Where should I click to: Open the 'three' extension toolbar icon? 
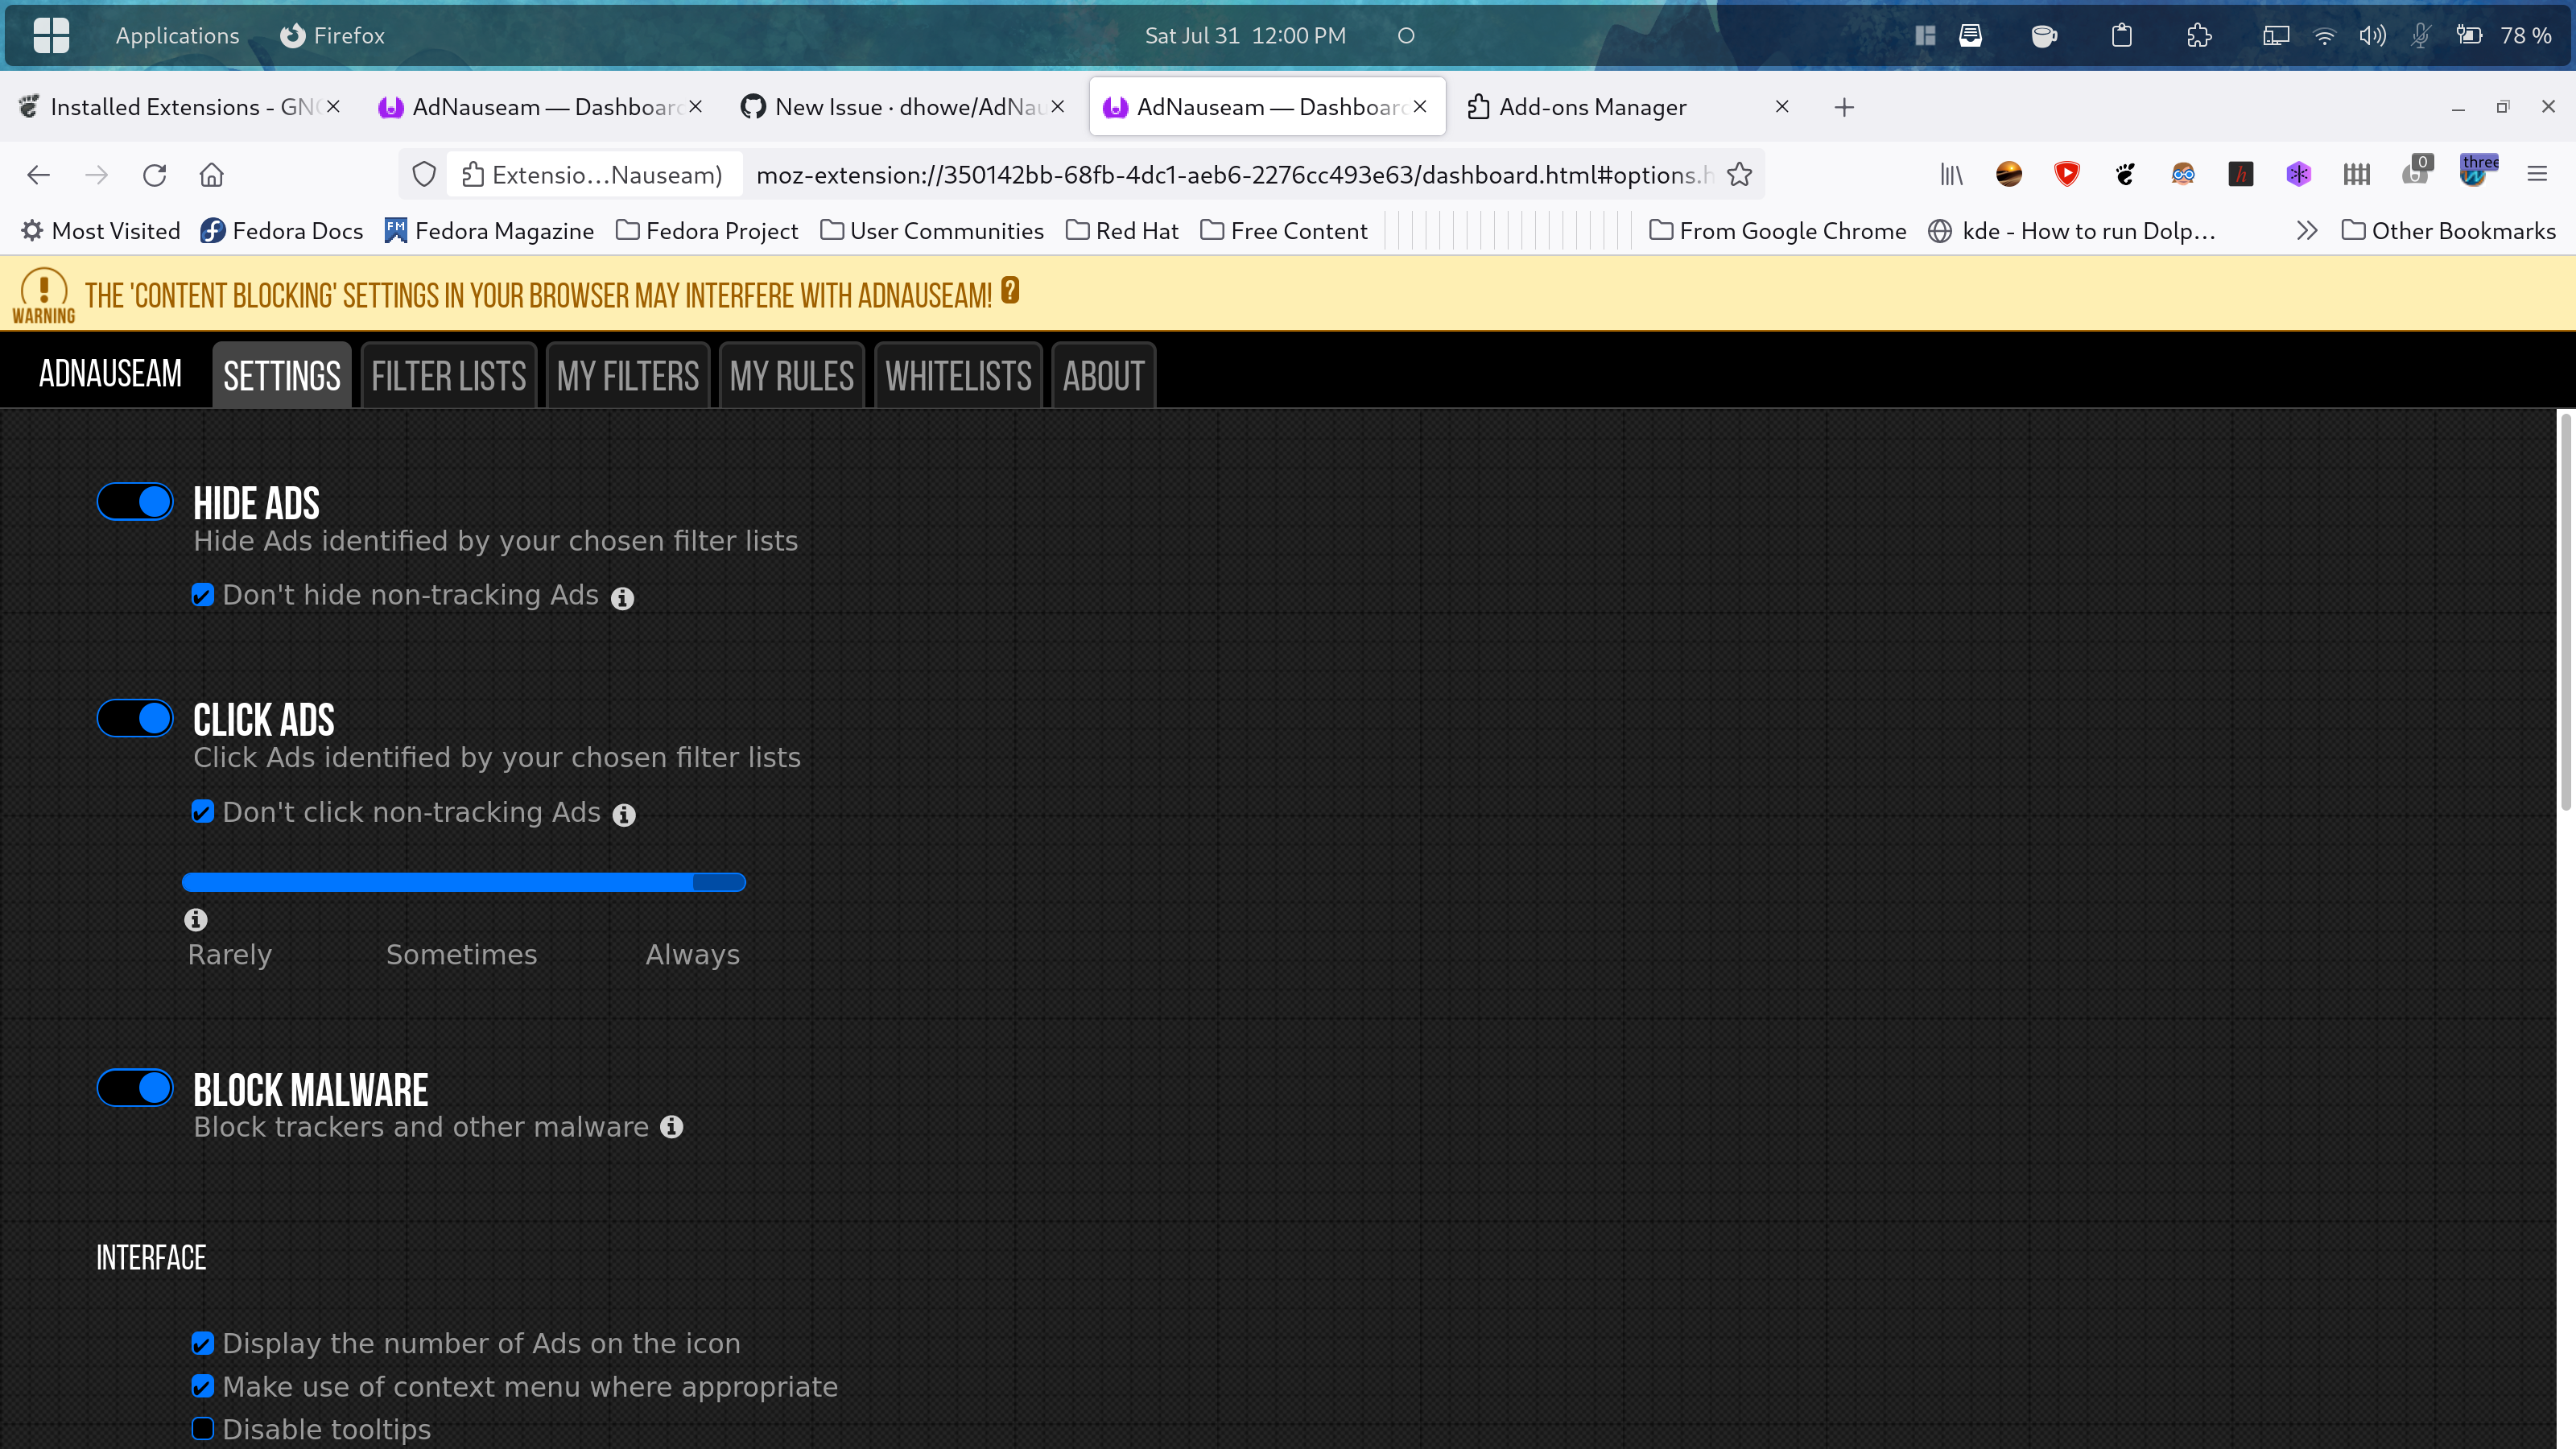(2479, 174)
